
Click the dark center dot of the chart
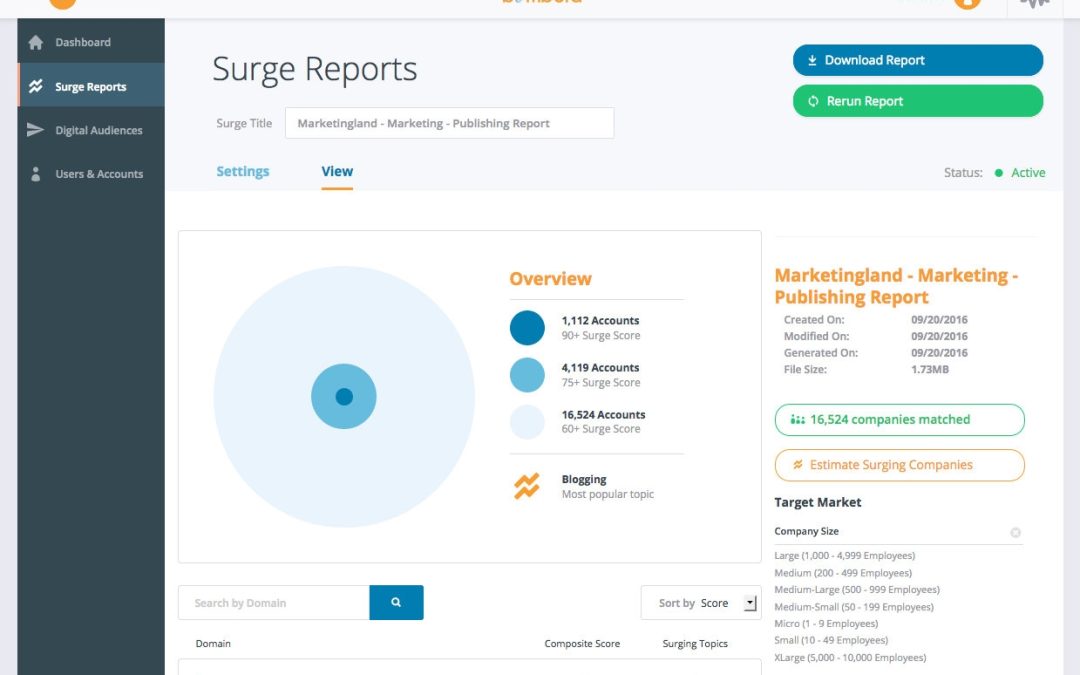[x=344, y=397]
